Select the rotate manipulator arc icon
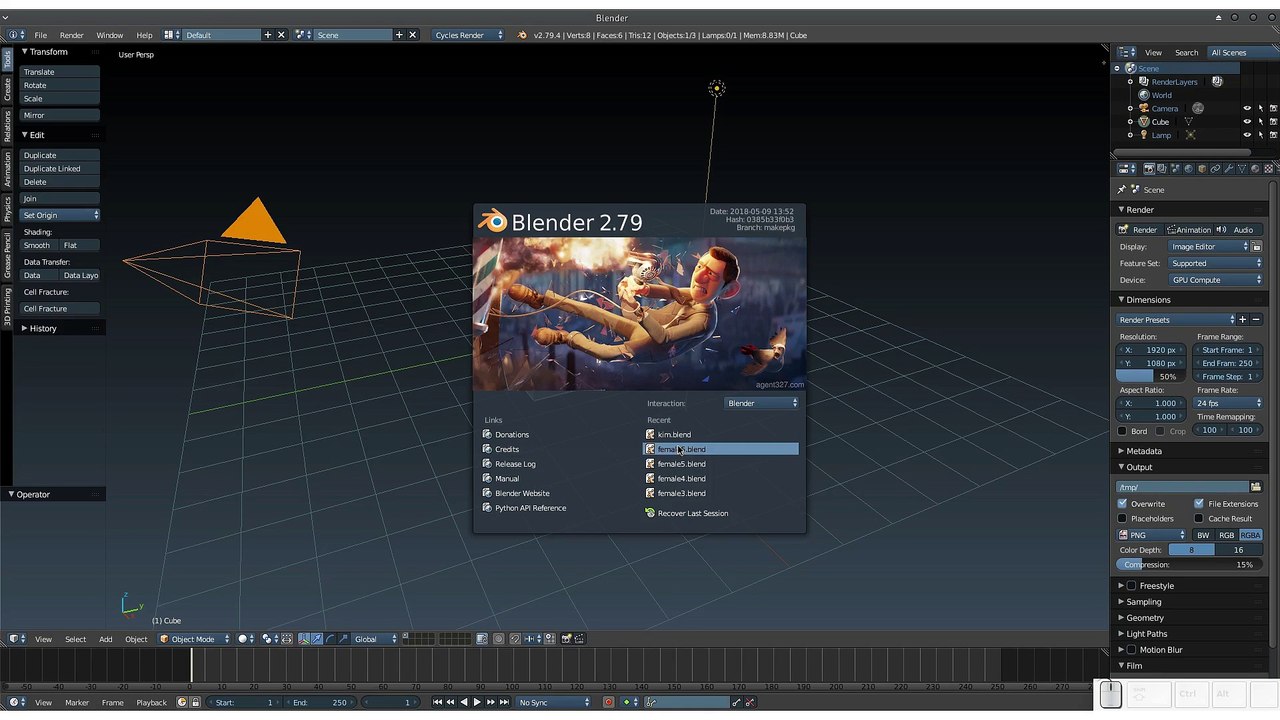 (x=330, y=639)
